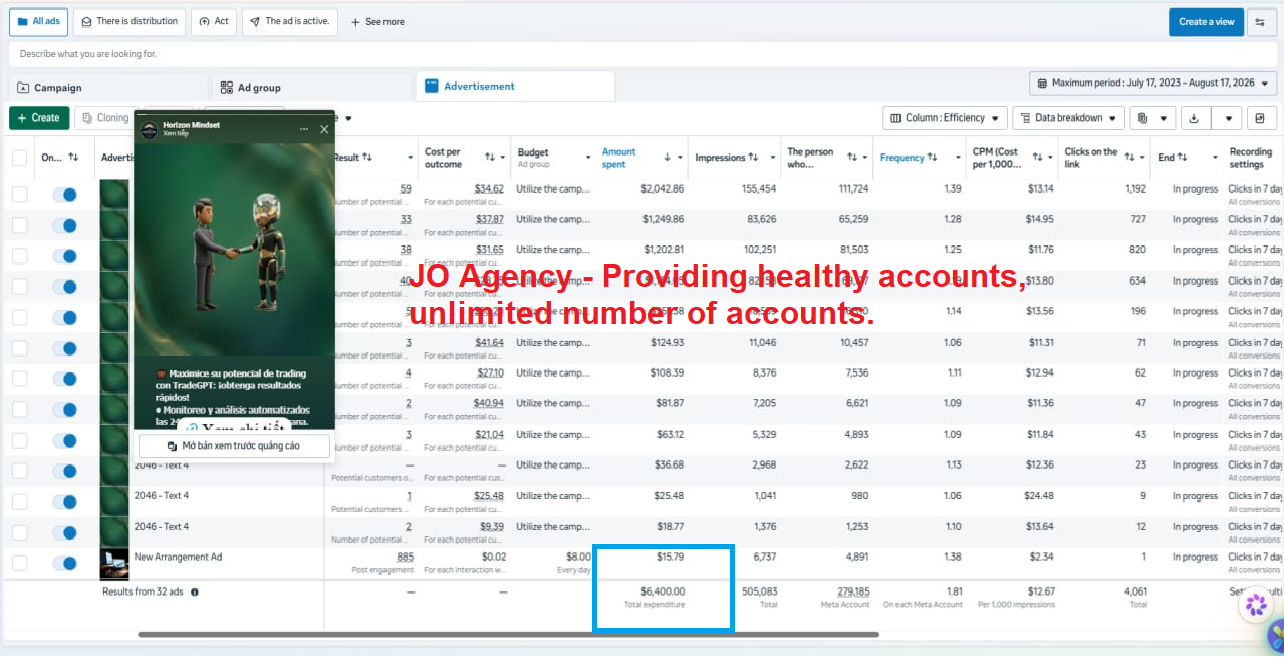Switch to the Ad group tab
1284x658 pixels.
click(x=311, y=88)
